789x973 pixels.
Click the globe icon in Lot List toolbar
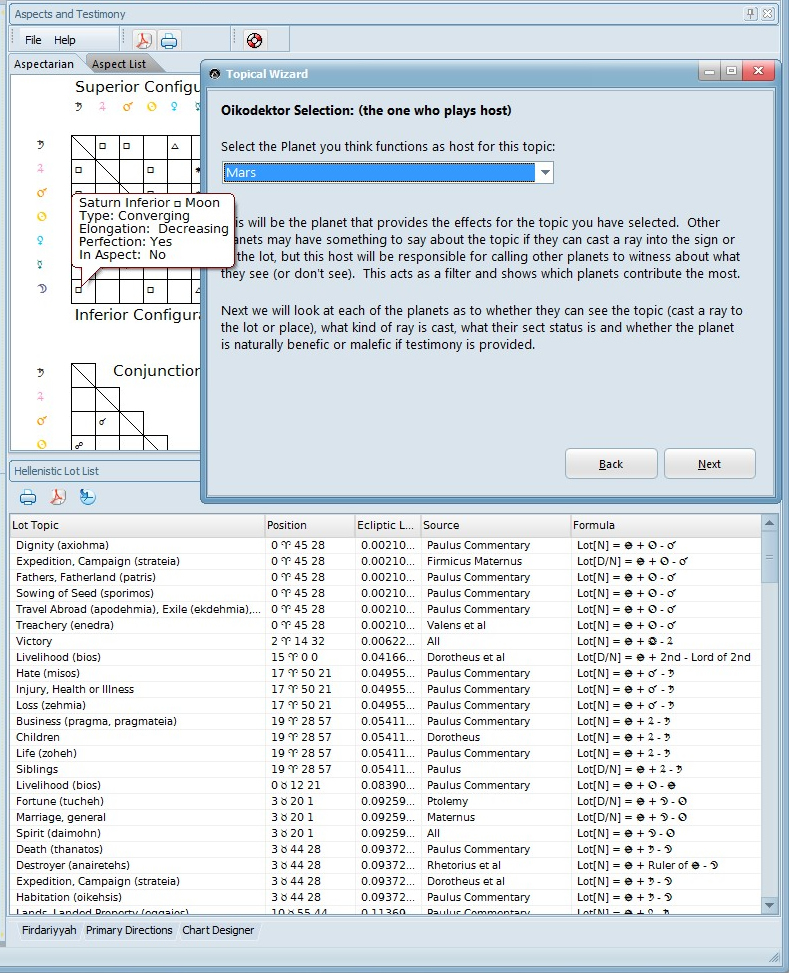click(x=87, y=497)
